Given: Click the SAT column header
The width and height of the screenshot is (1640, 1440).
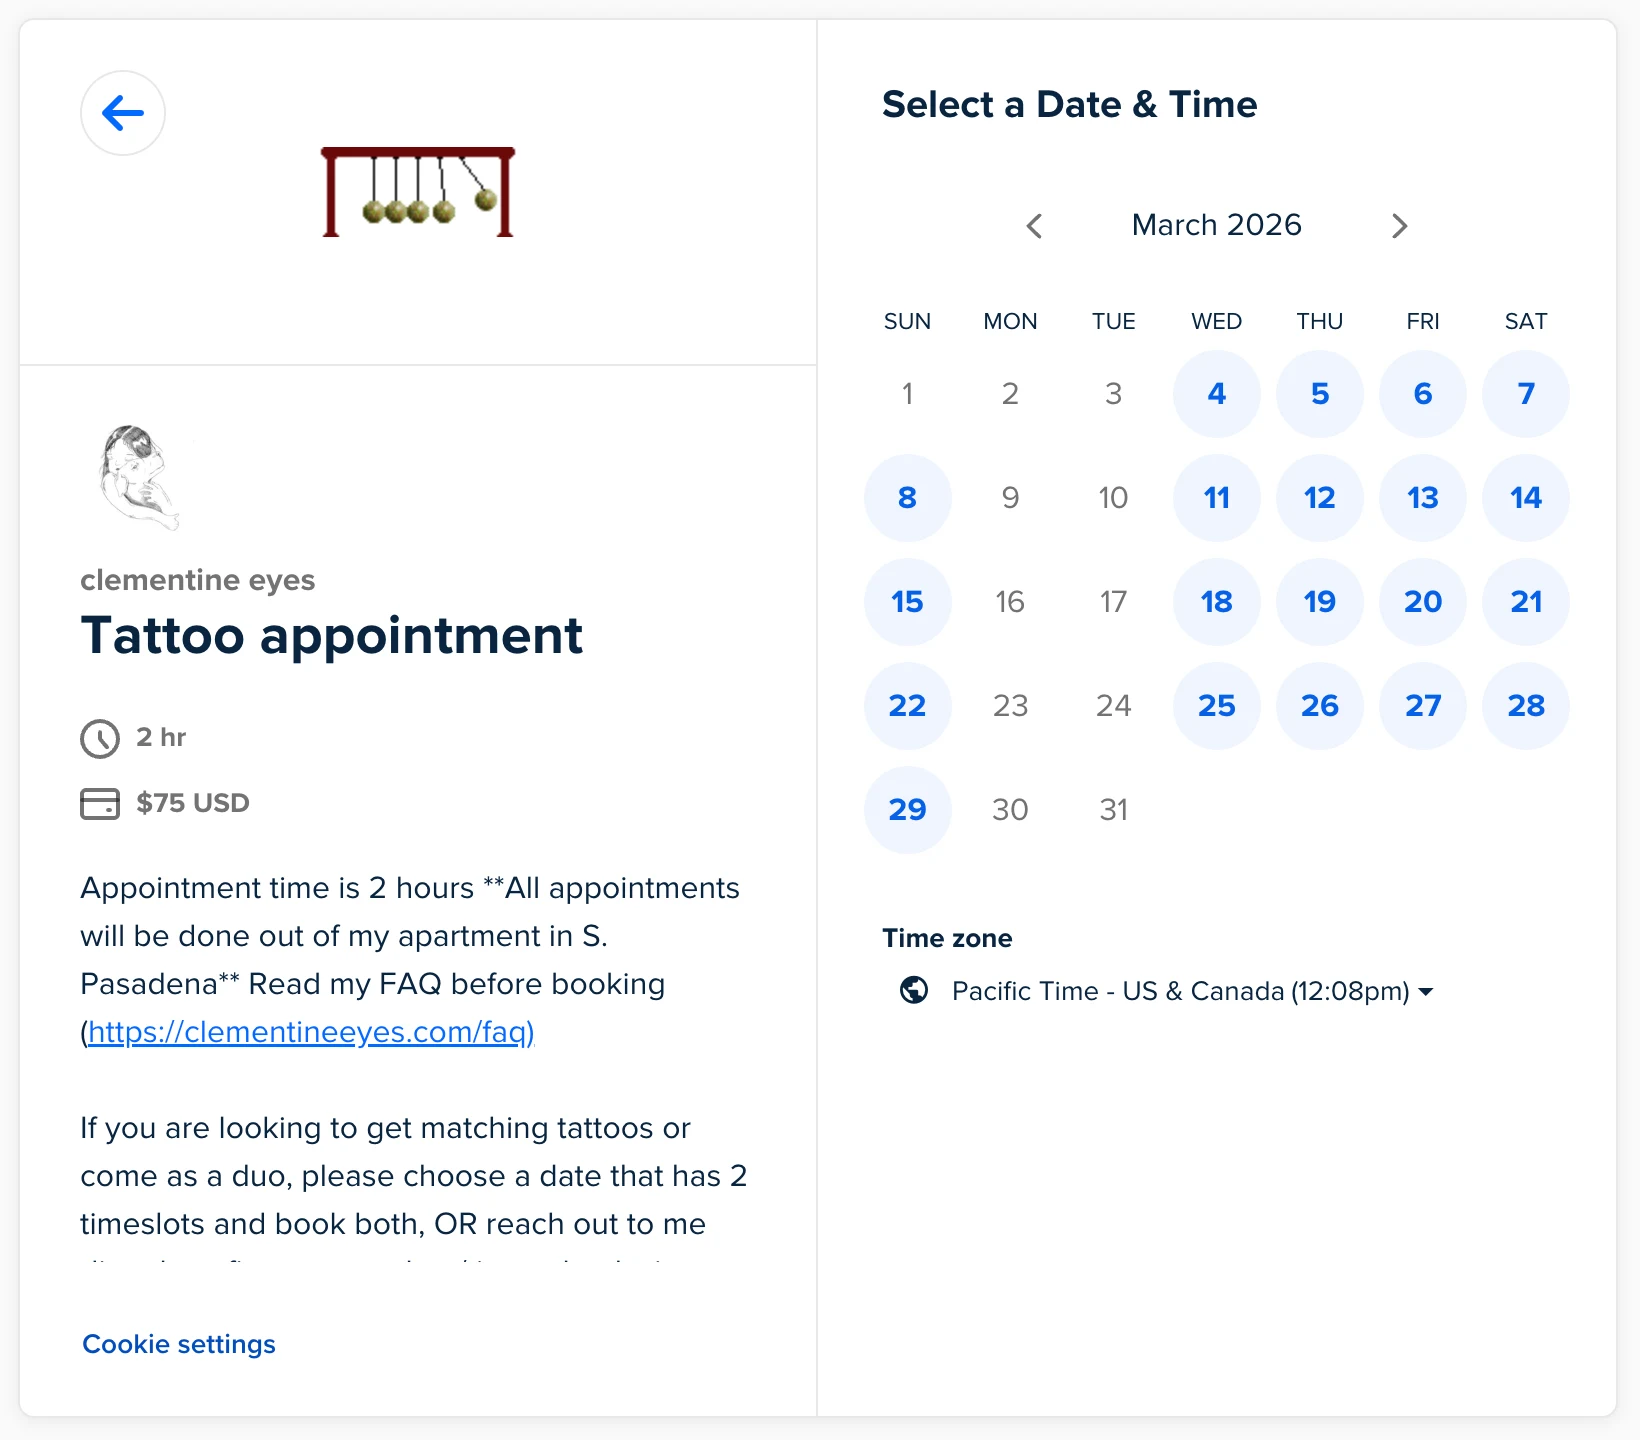Looking at the screenshot, I should point(1524,321).
